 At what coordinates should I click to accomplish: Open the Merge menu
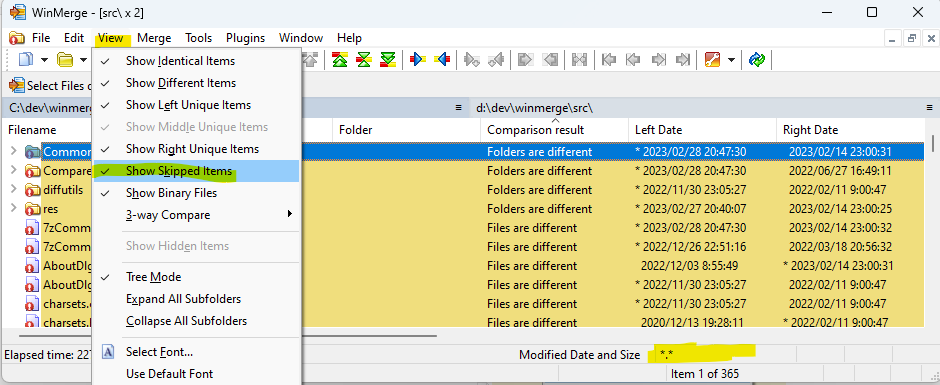[x=154, y=38]
